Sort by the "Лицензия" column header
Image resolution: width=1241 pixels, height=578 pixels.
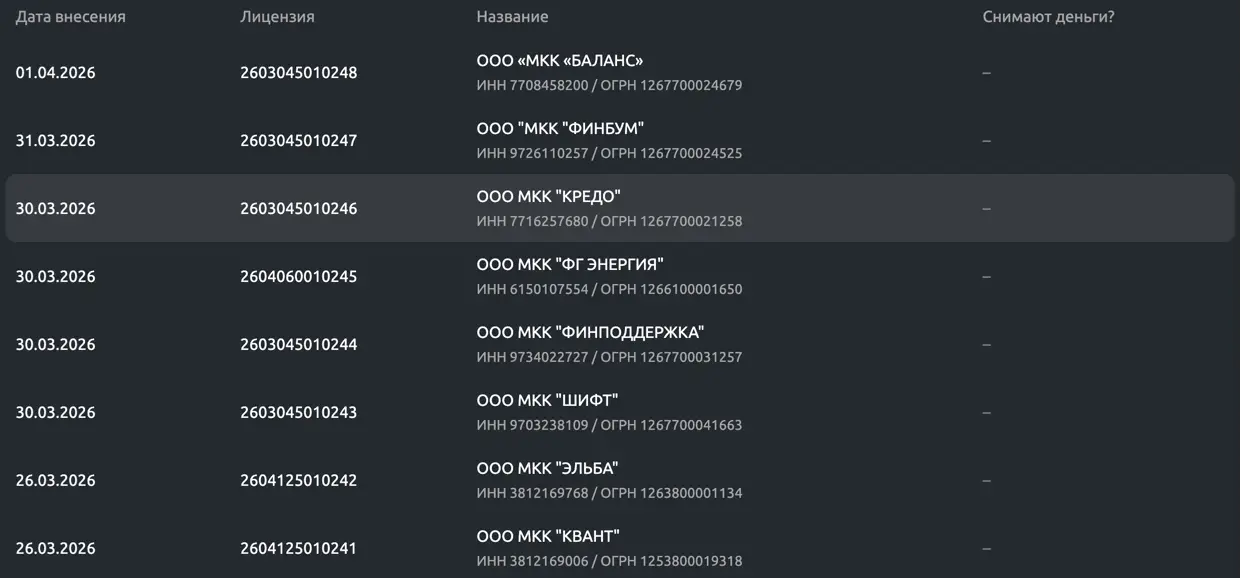tap(277, 17)
